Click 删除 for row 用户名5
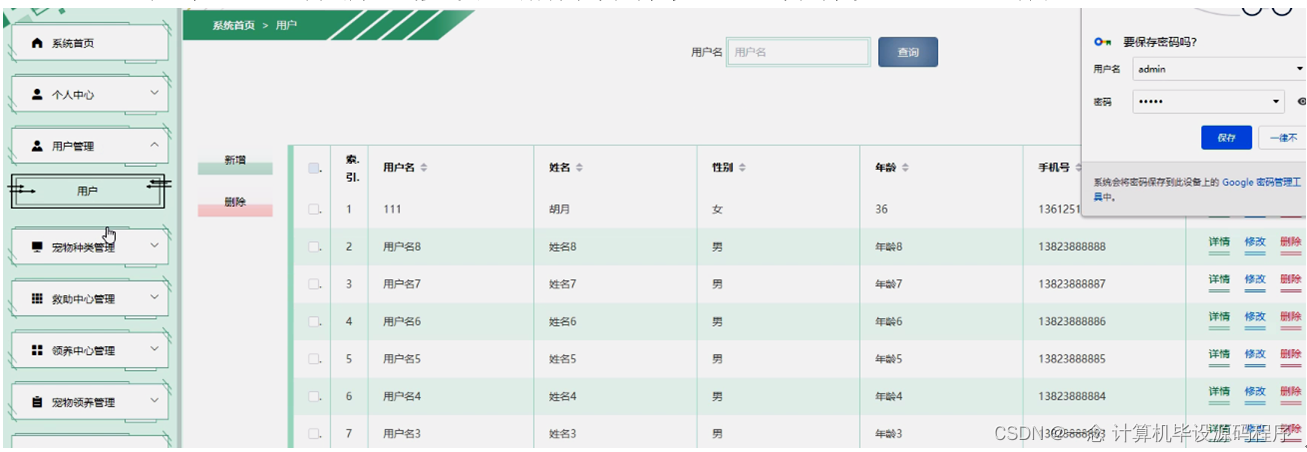The width and height of the screenshot is (1307, 452). point(1290,355)
